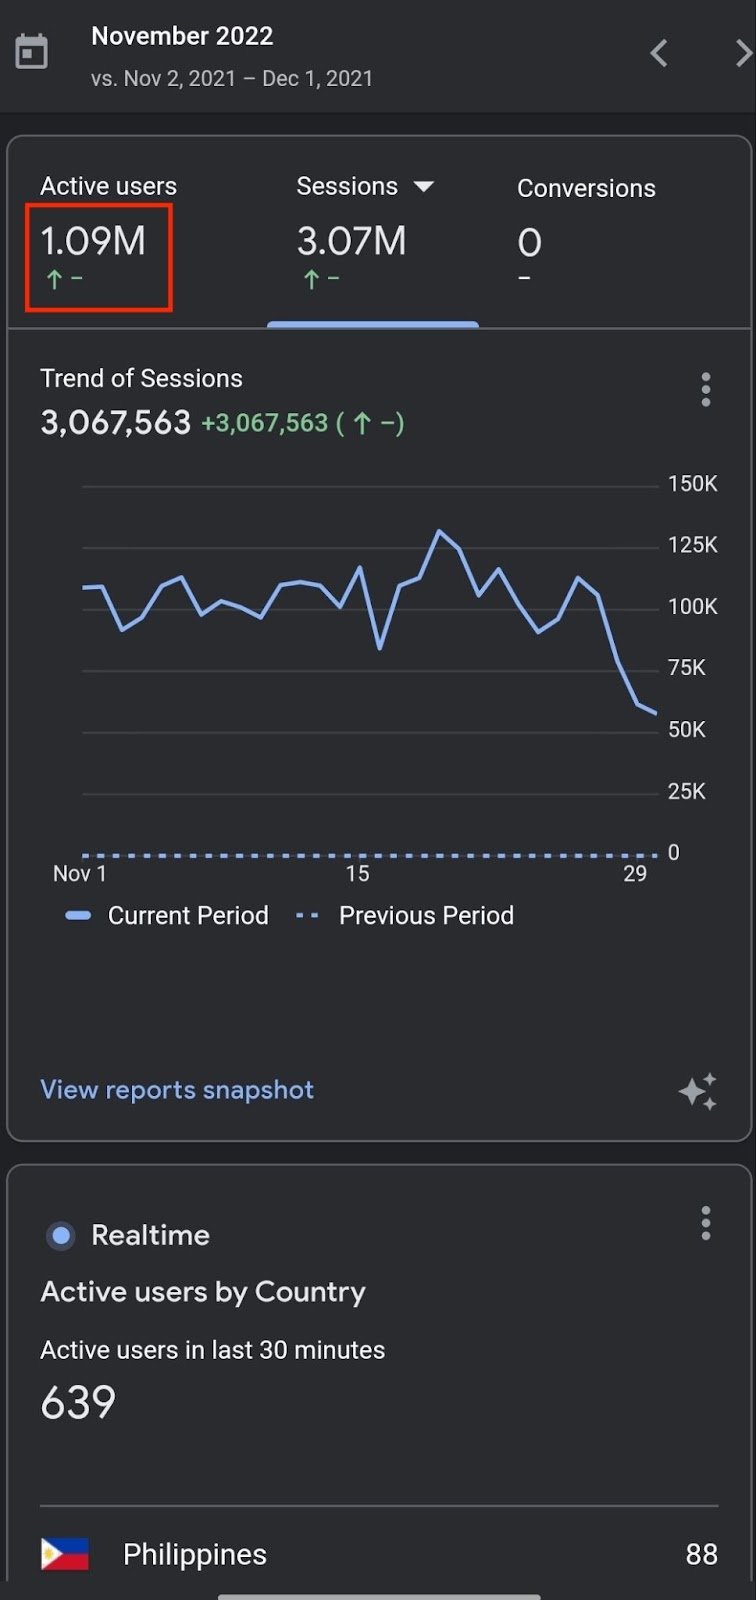This screenshot has width=756, height=1600.
Task: Tap the sessions trend line peak
Action: (x=439, y=531)
